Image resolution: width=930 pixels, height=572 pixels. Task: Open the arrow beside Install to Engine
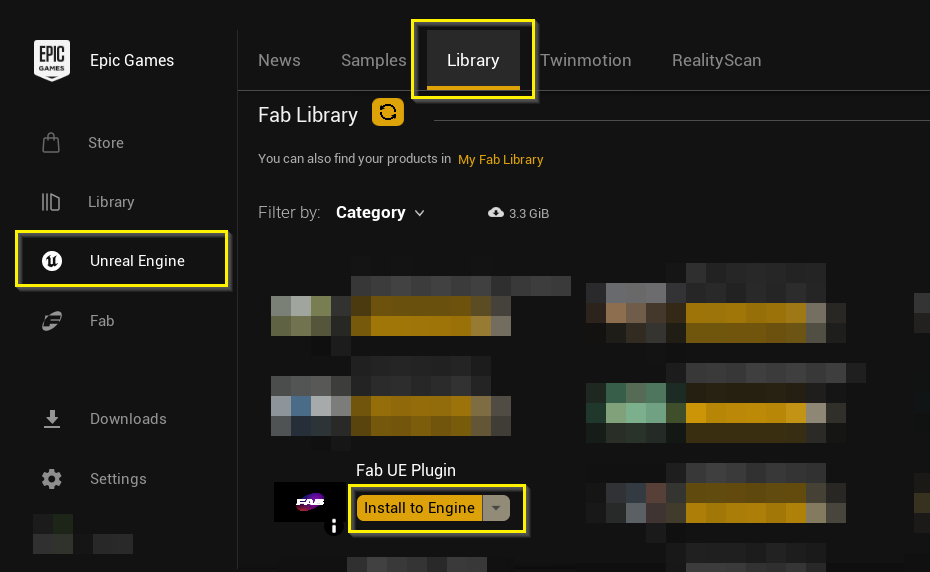tap(496, 508)
